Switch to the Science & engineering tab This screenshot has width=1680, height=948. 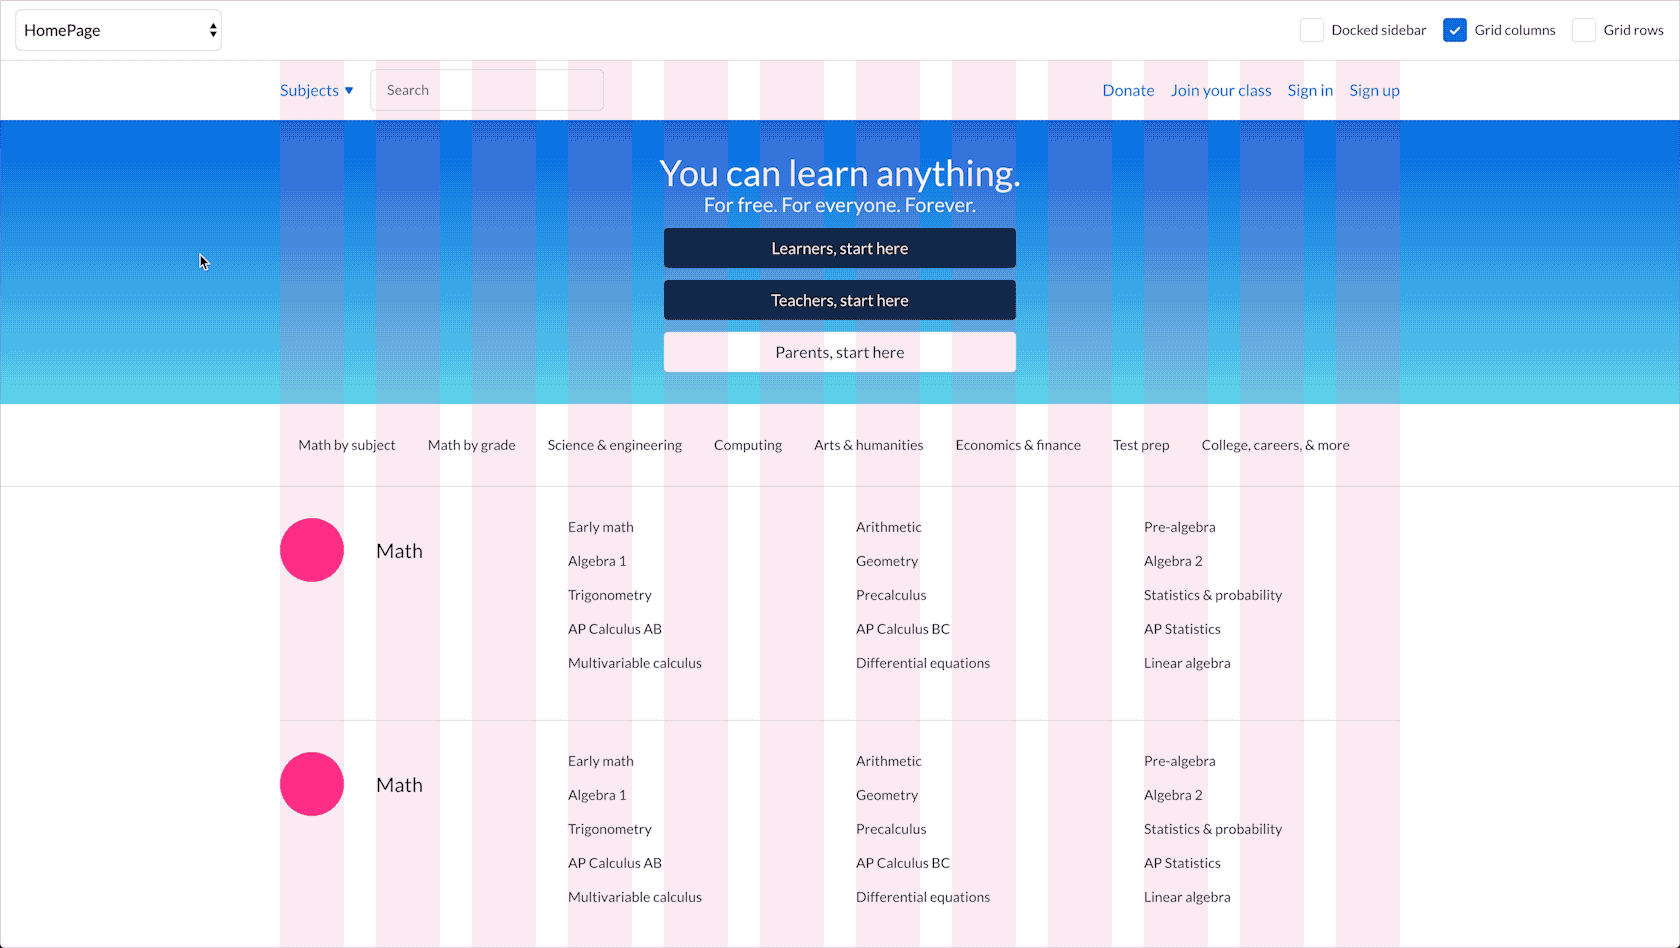tap(615, 445)
